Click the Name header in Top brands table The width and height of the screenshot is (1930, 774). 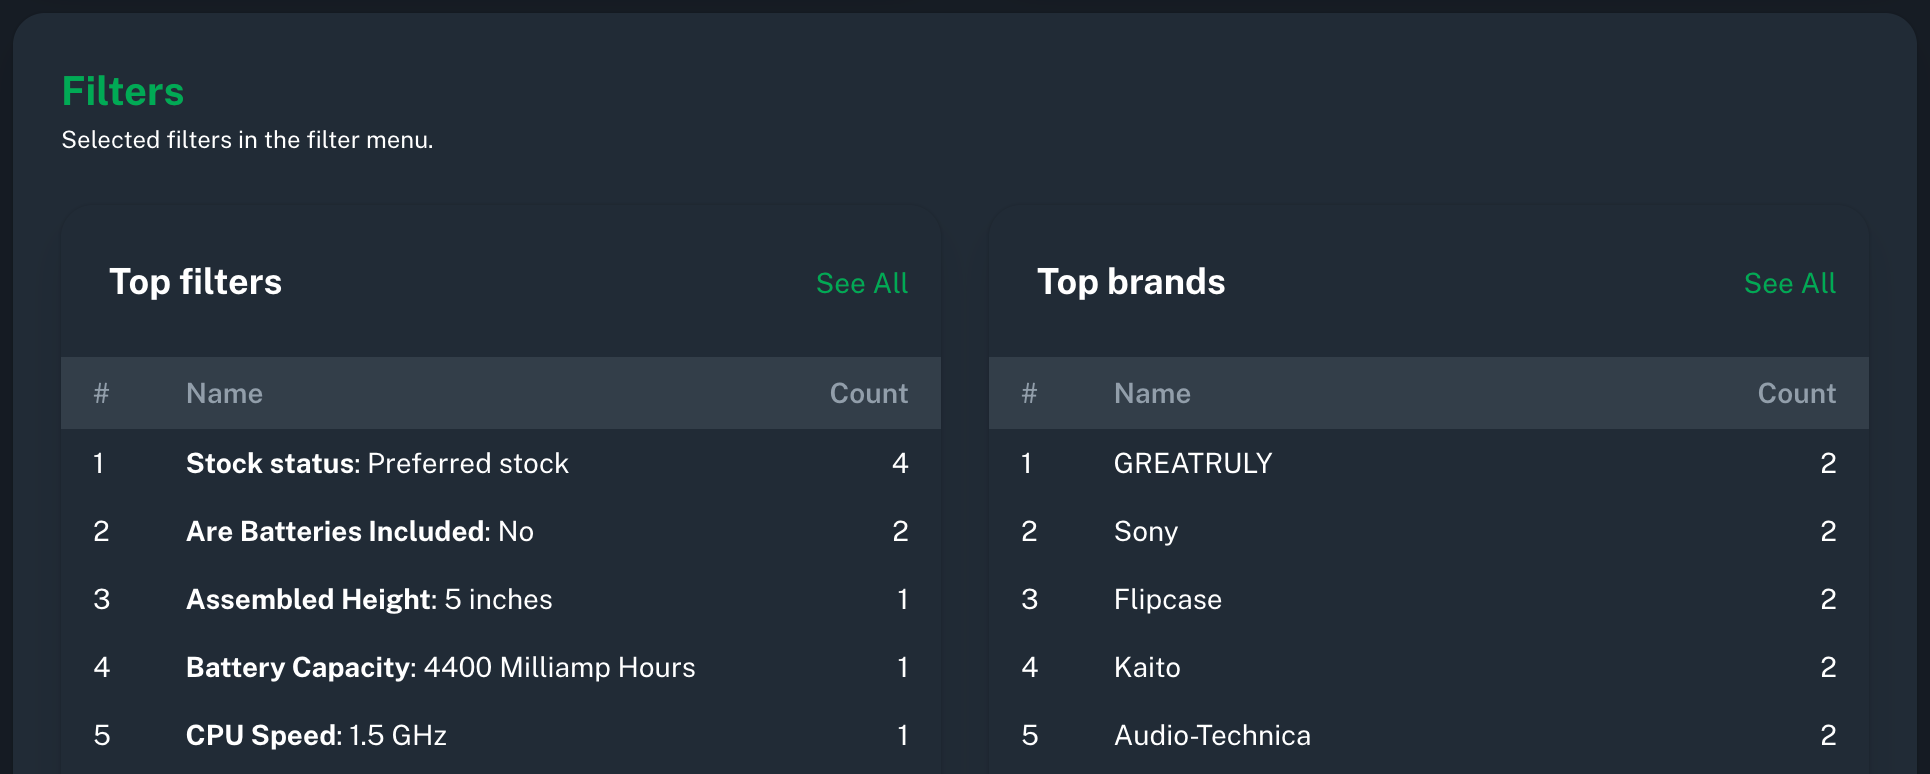coord(1152,394)
